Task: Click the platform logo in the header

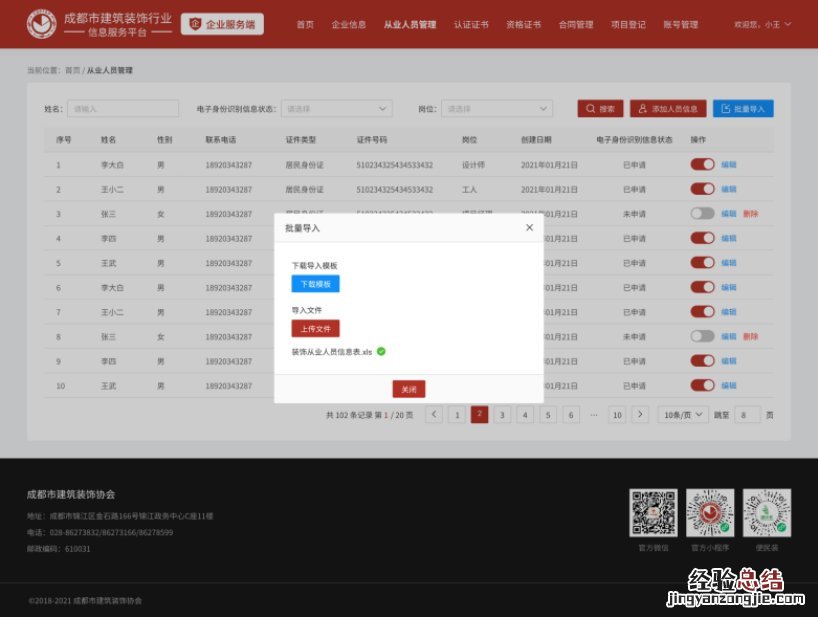Action: pyautogui.click(x=42, y=23)
